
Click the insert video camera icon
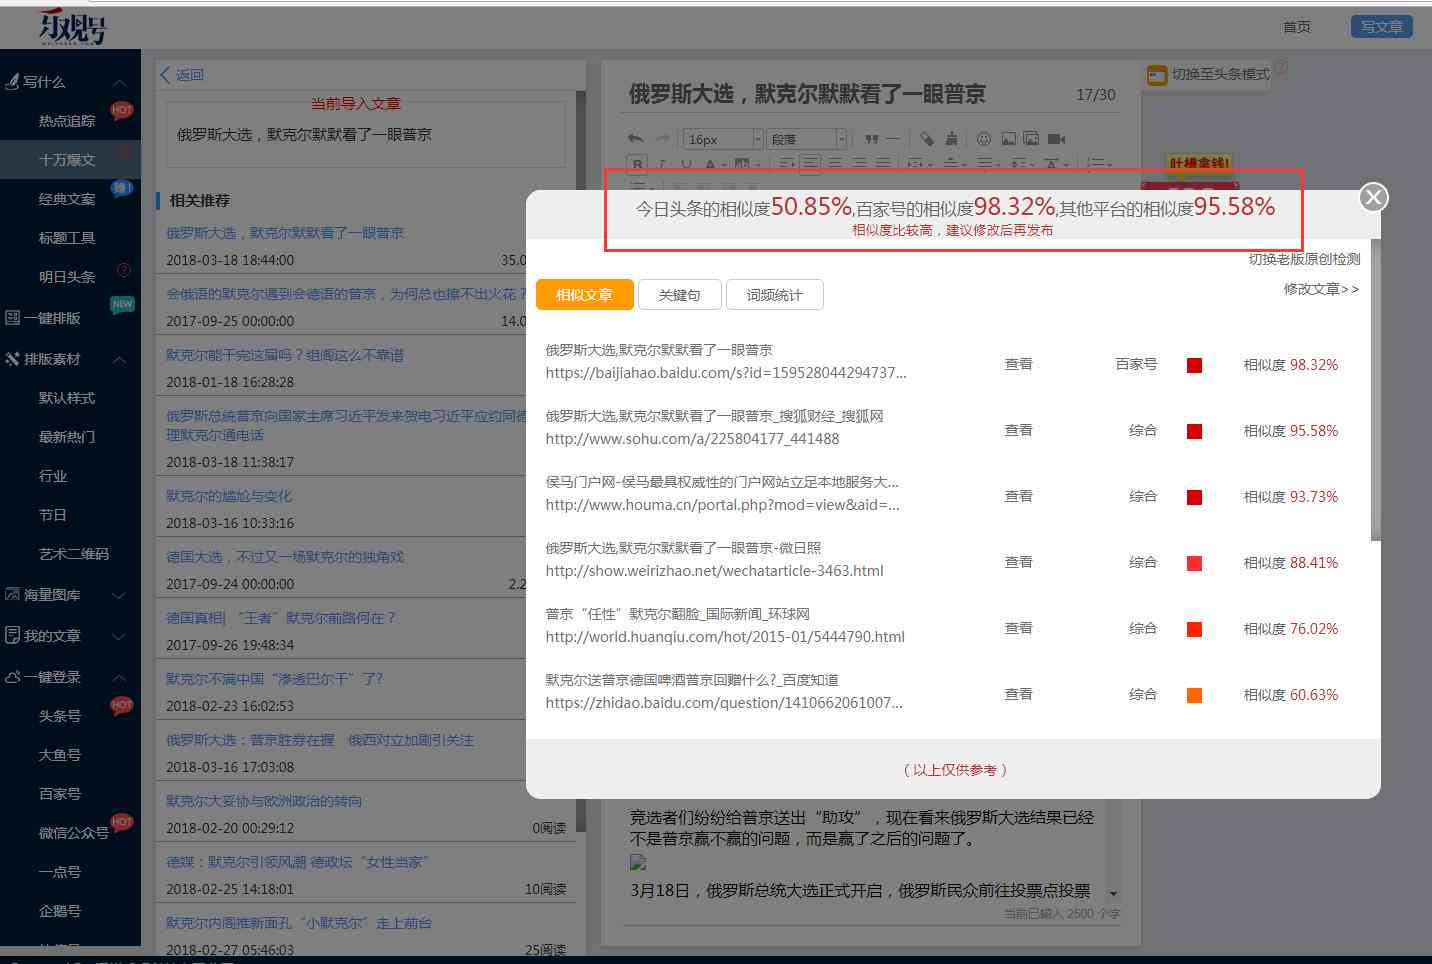(x=1056, y=138)
